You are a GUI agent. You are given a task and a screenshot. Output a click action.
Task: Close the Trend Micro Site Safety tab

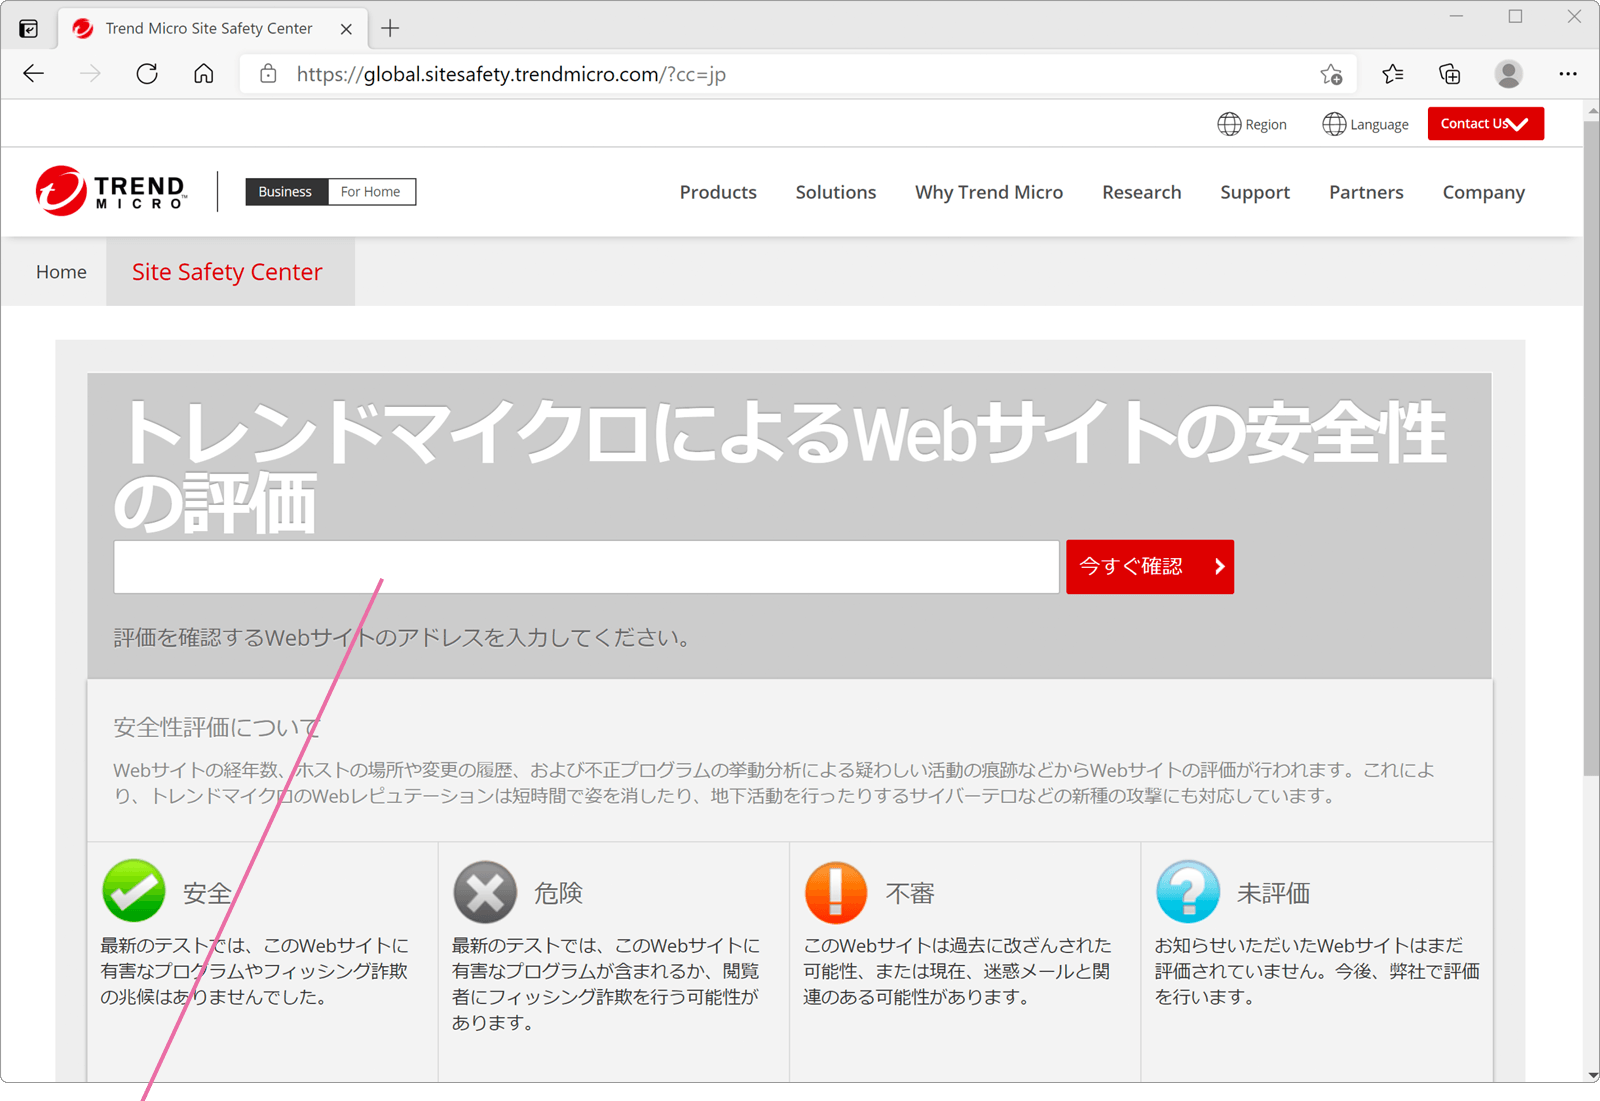[346, 29]
